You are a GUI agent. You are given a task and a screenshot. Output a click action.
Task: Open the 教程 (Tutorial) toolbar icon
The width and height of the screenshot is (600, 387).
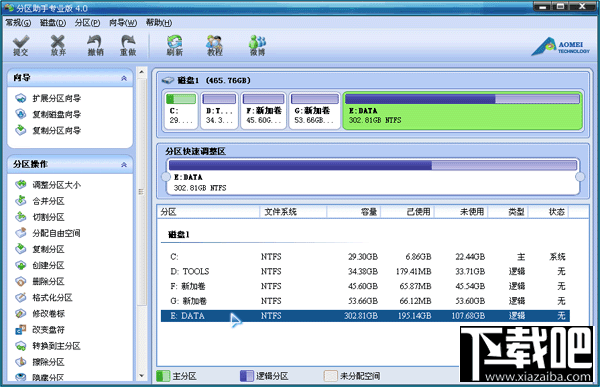215,45
